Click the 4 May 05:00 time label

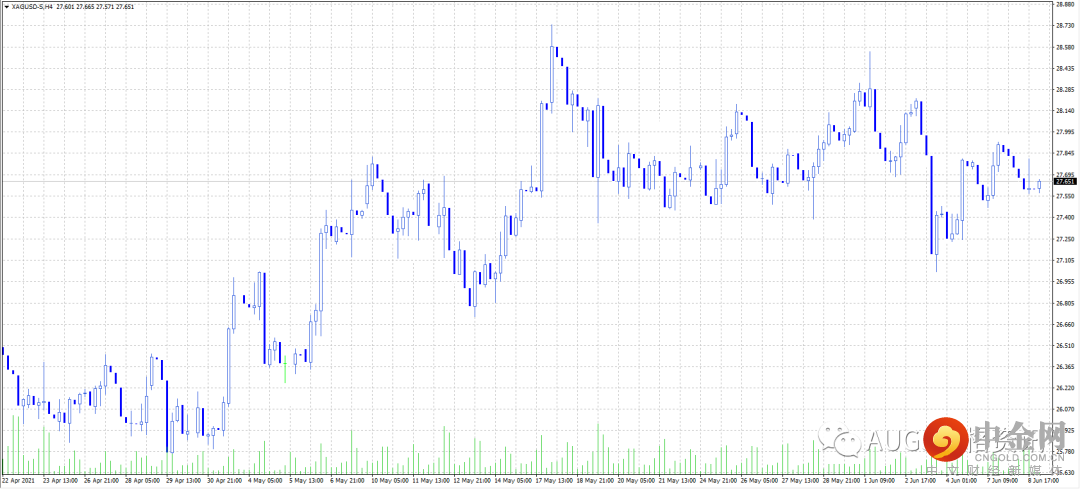(265, 480)
